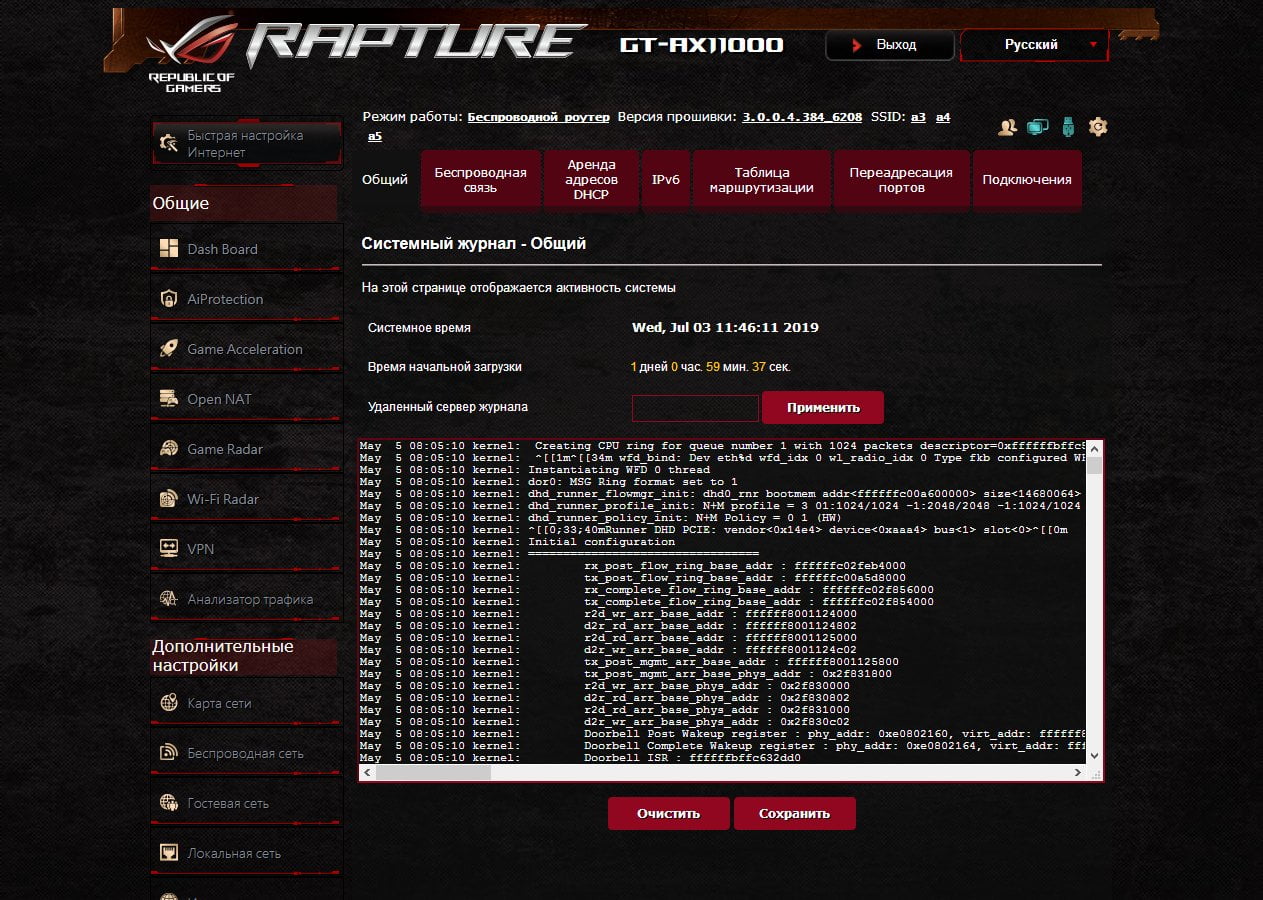Open the users status icon in header
1263x900 pixels.
coord(1008,127)
